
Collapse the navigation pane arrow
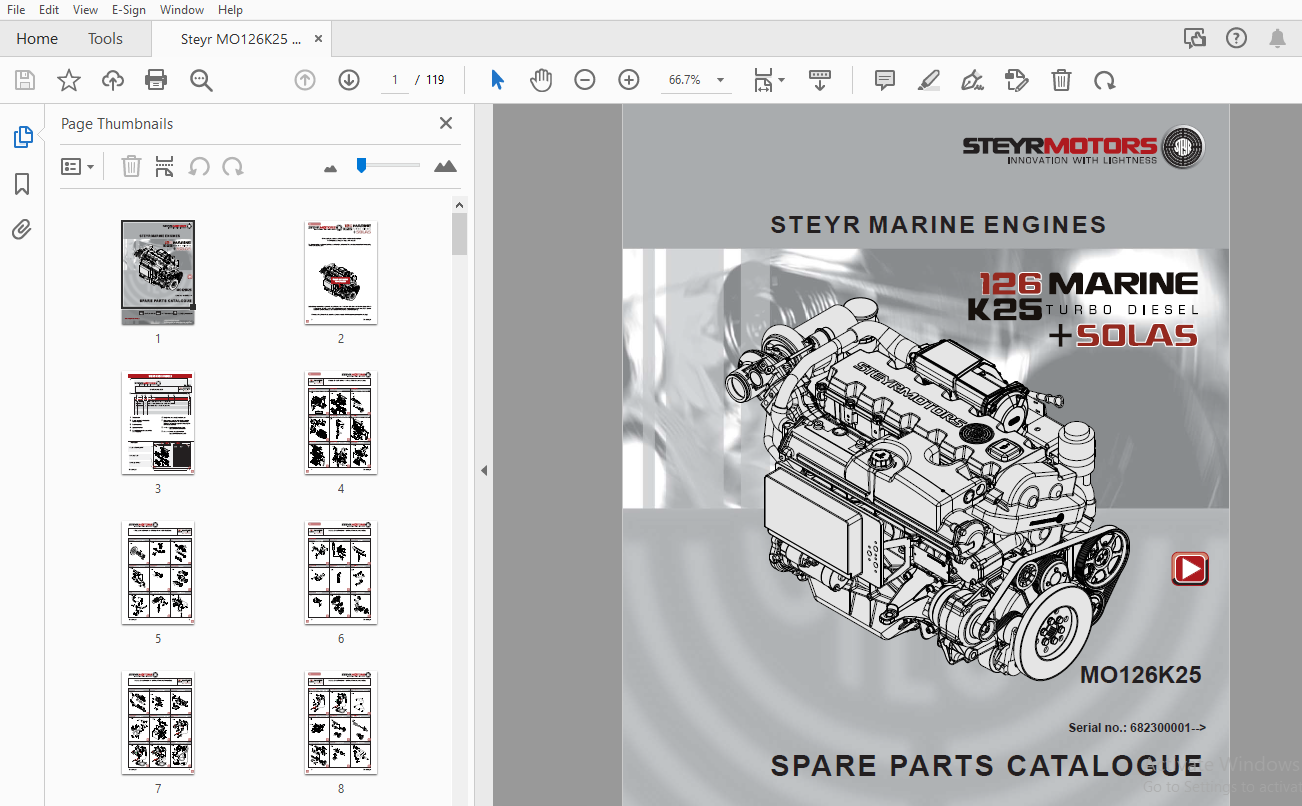pyautogui.click(x=484, y=470)
